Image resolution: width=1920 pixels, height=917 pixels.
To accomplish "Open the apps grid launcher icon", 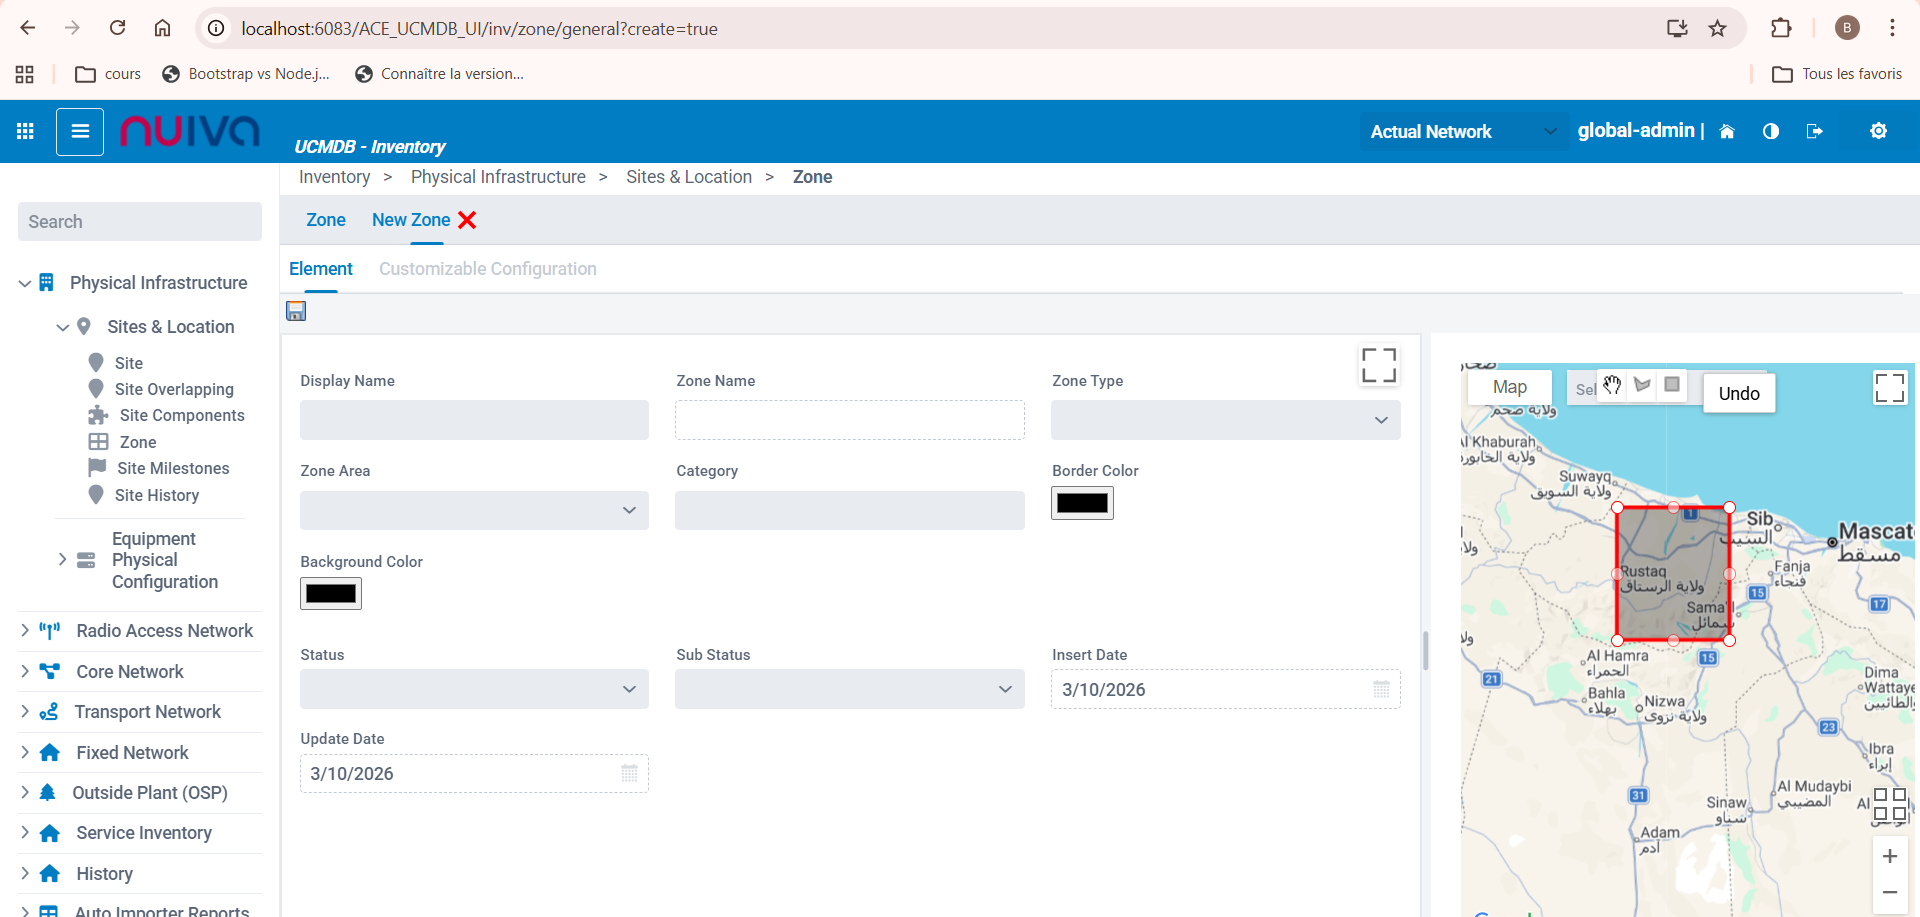I will point(26,131).
